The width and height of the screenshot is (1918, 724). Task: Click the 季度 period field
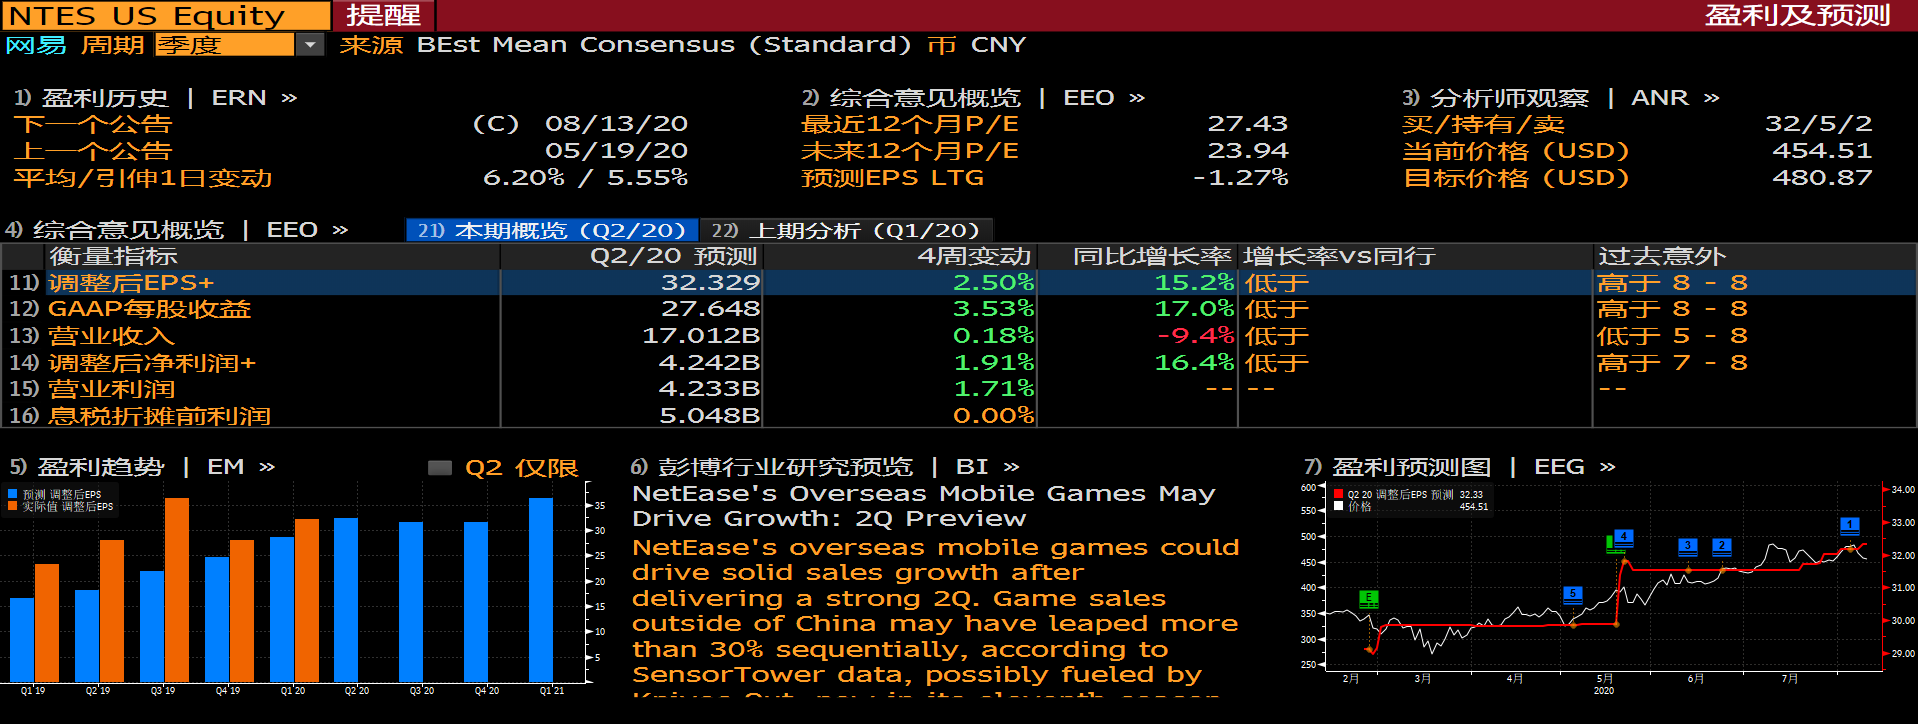225,45
